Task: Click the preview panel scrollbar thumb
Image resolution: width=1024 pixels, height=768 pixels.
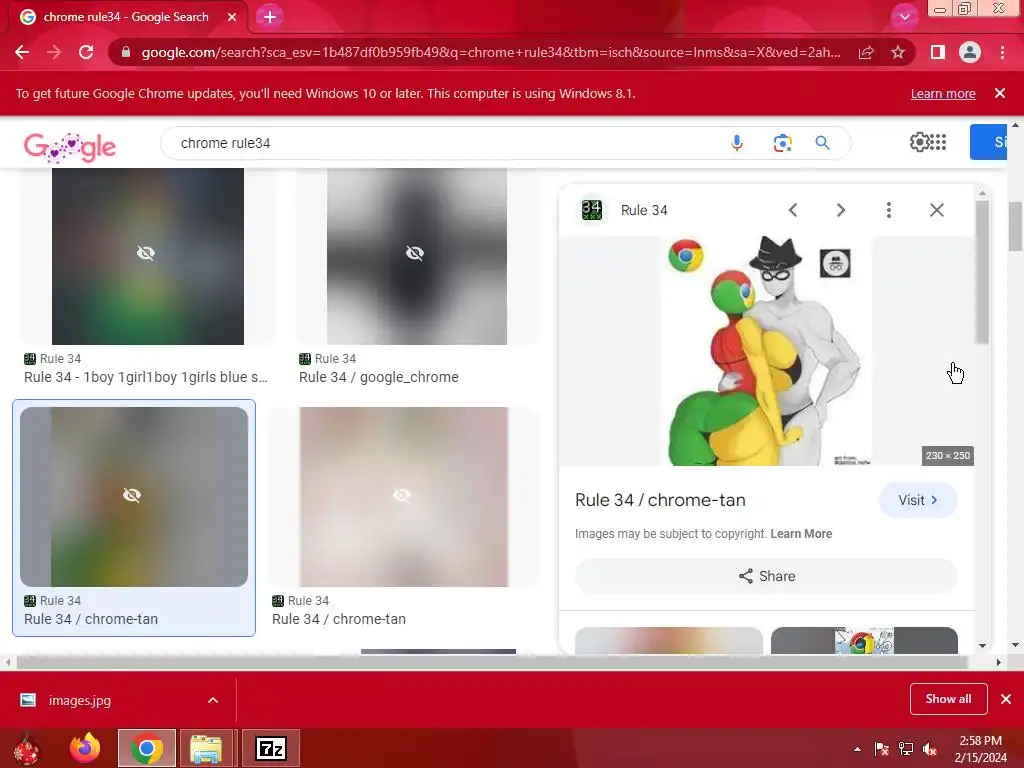Action: click(982, 272)
